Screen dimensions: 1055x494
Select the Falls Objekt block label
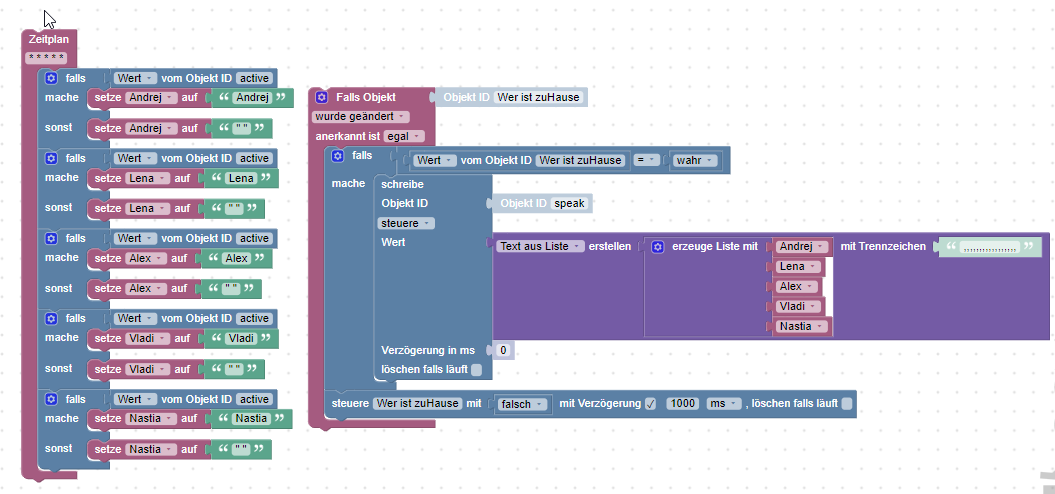click(x=366, y=98)
